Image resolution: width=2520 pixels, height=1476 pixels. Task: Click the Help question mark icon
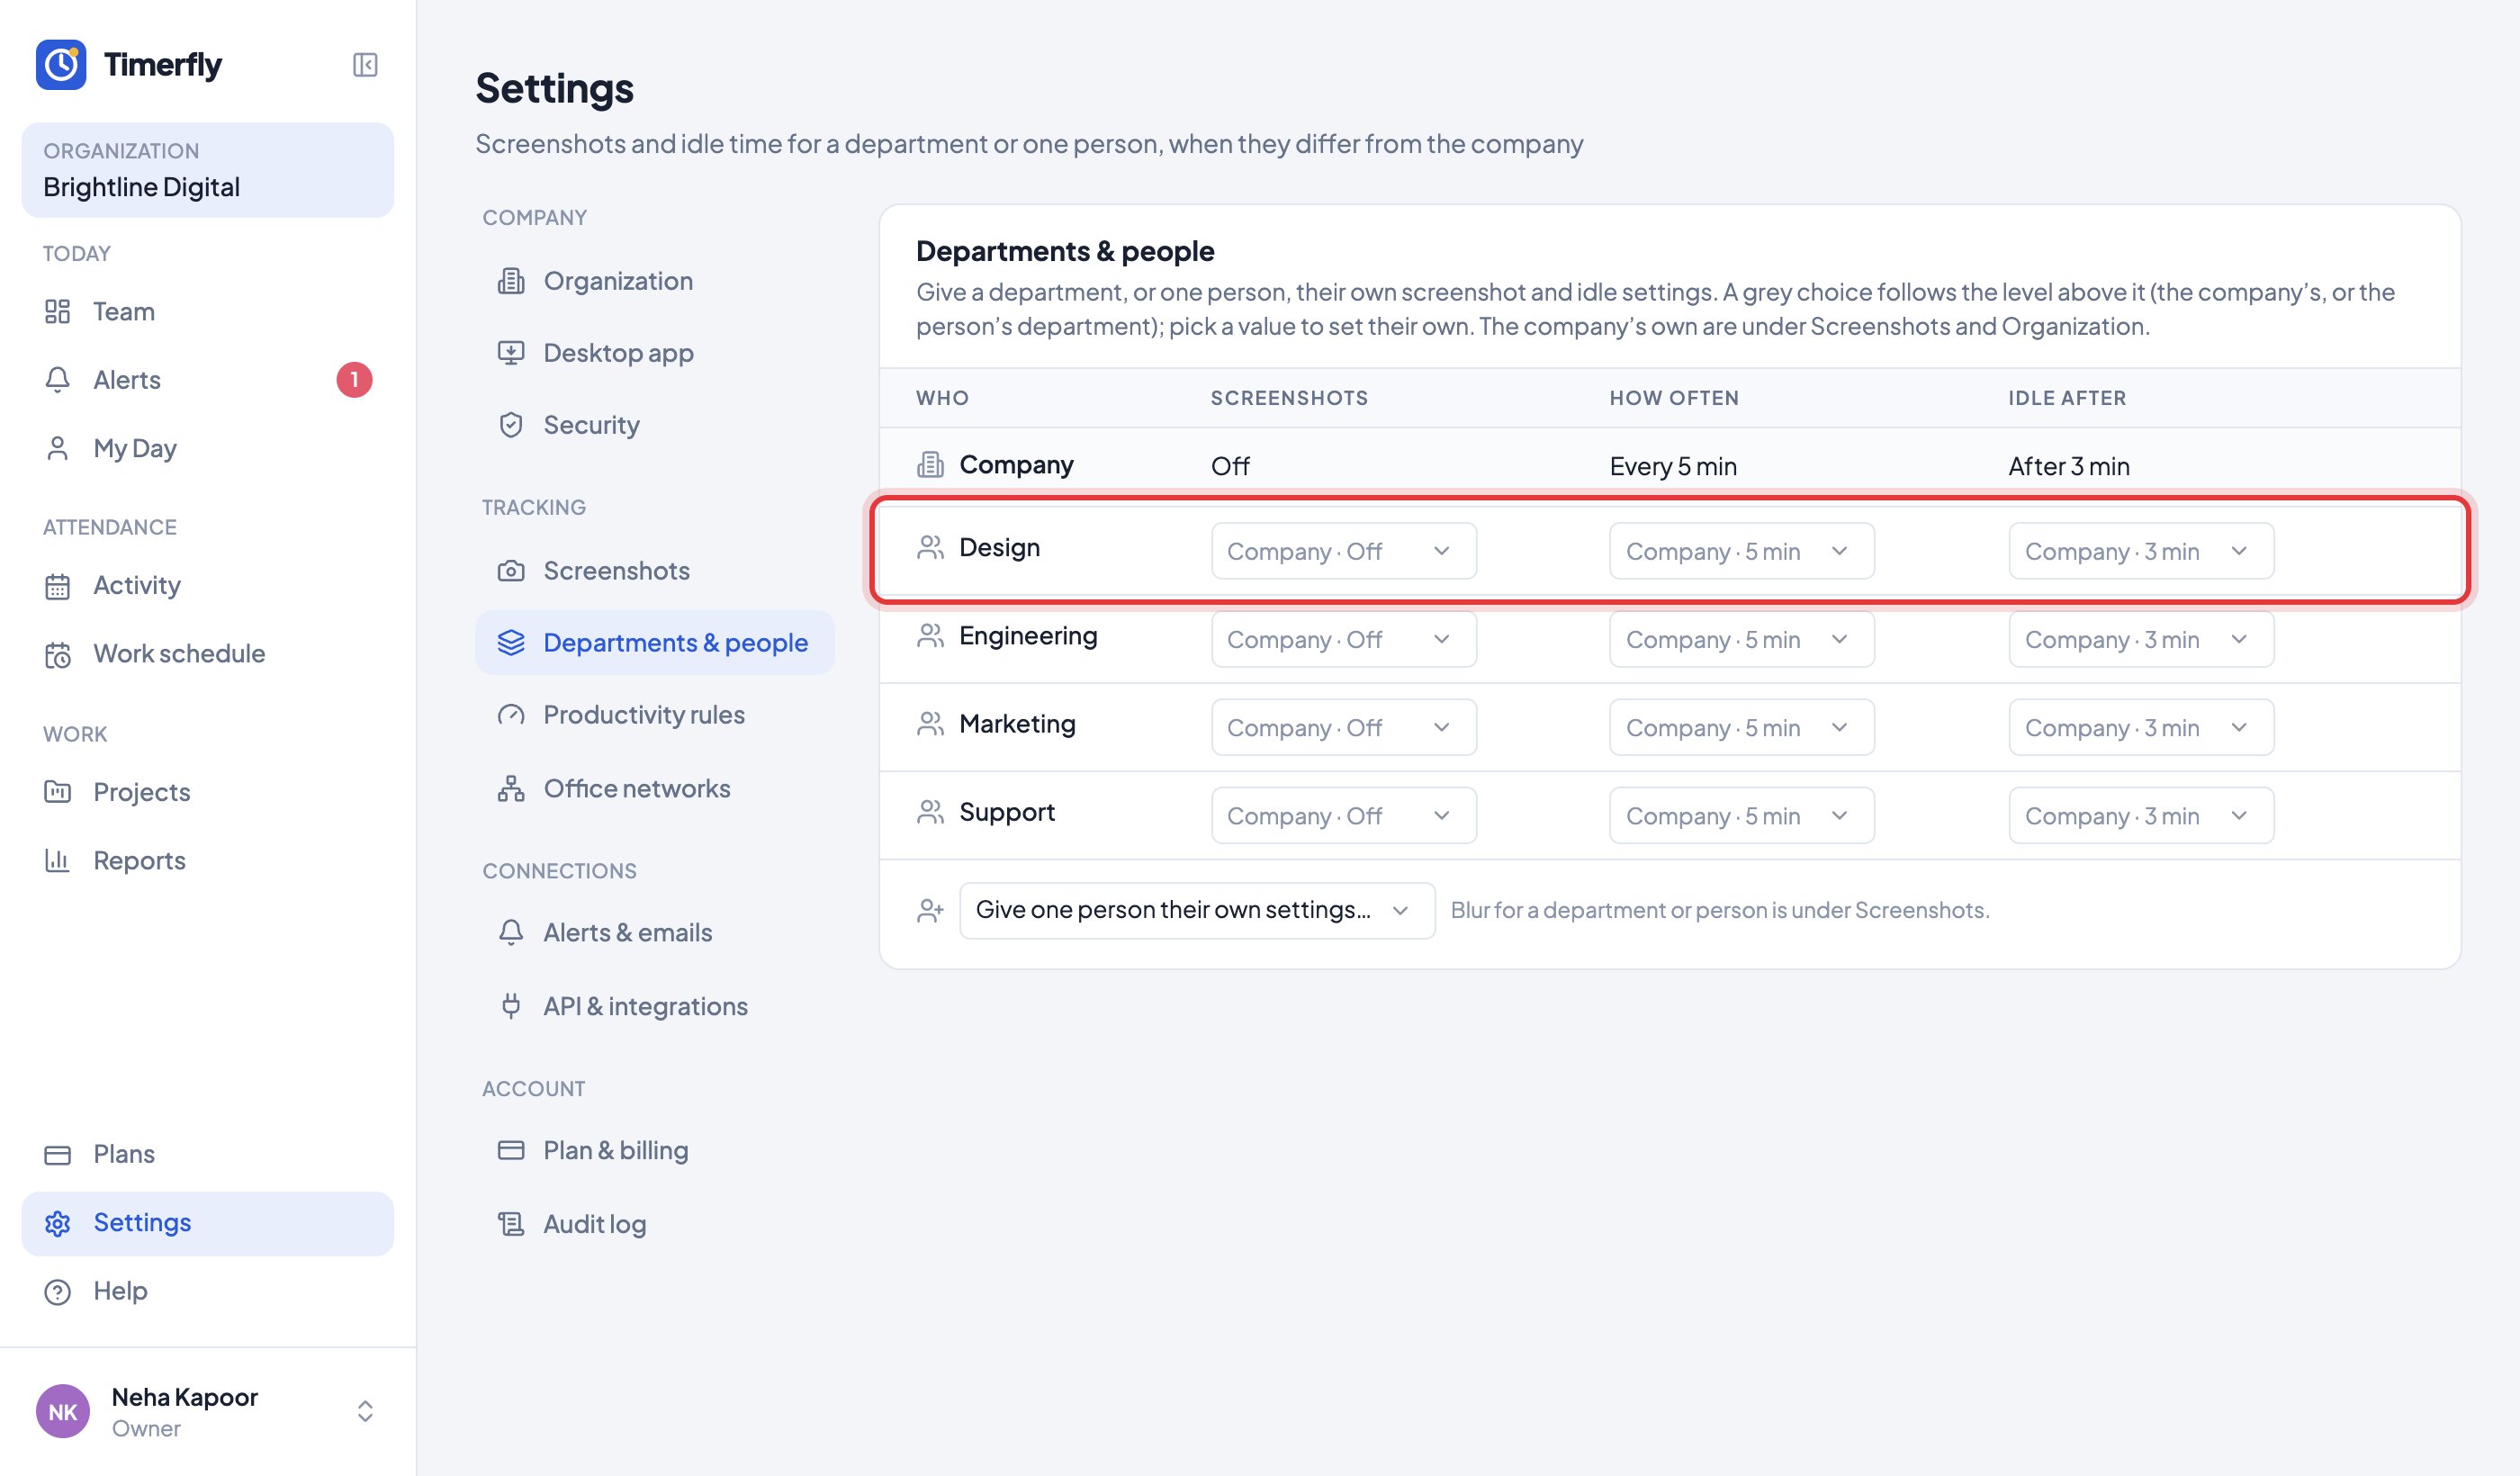pyautogui.click(x=57, y=1291)
